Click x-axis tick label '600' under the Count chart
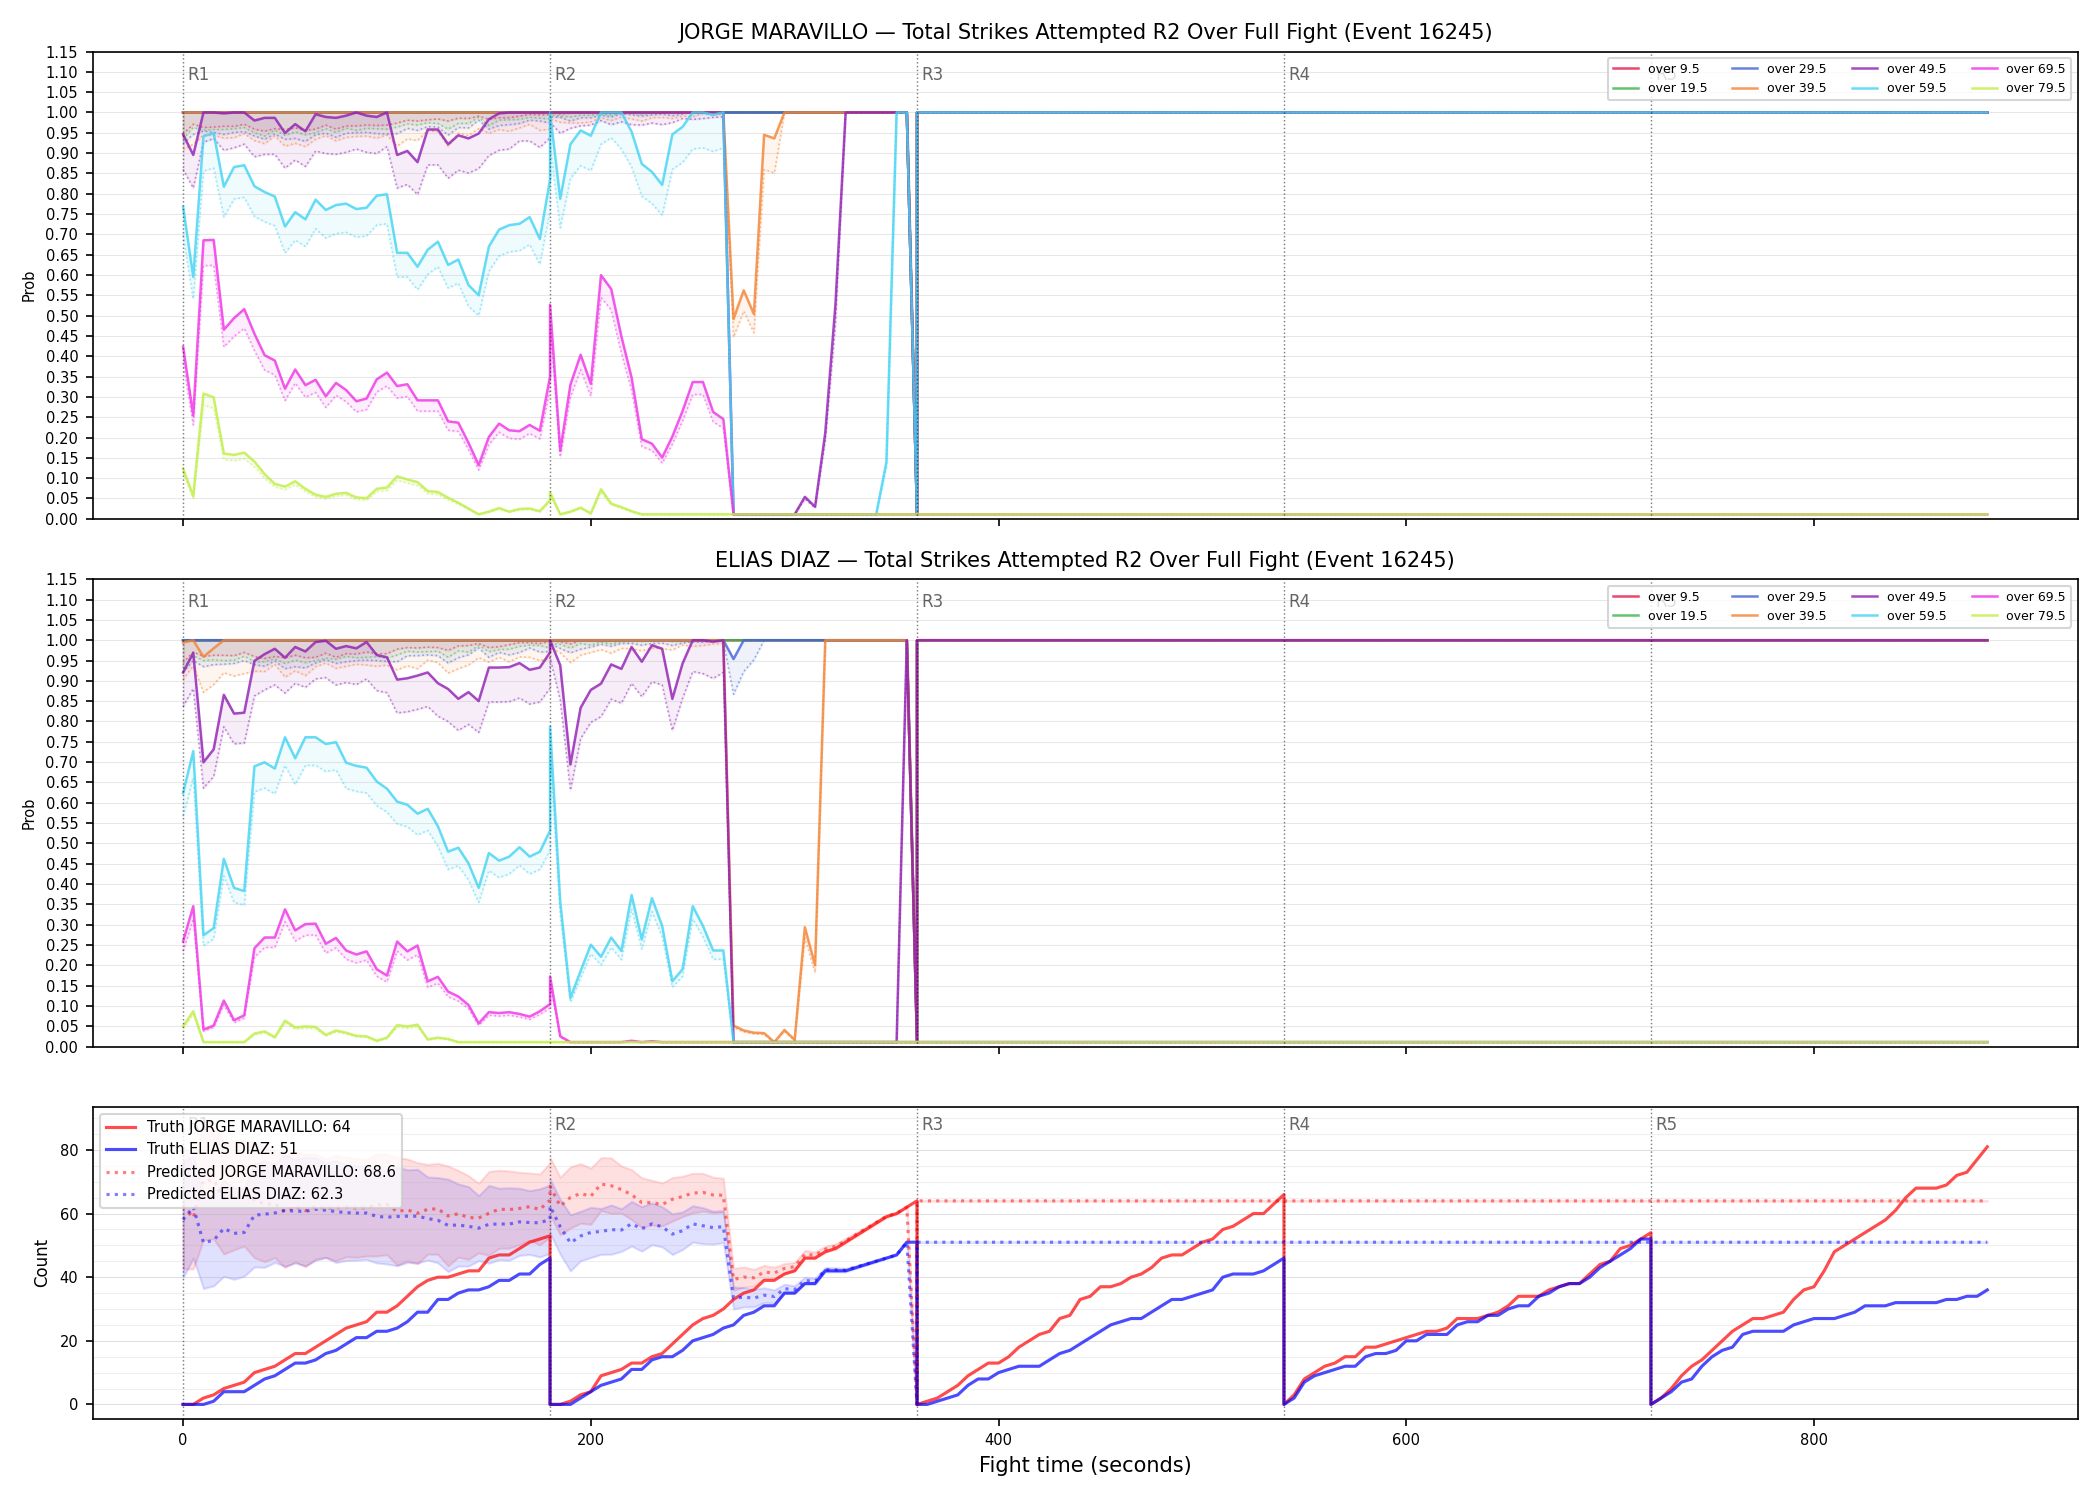Image resolution: width=2100 pixels, height=1500 pixels. tap(1406, 1440)
